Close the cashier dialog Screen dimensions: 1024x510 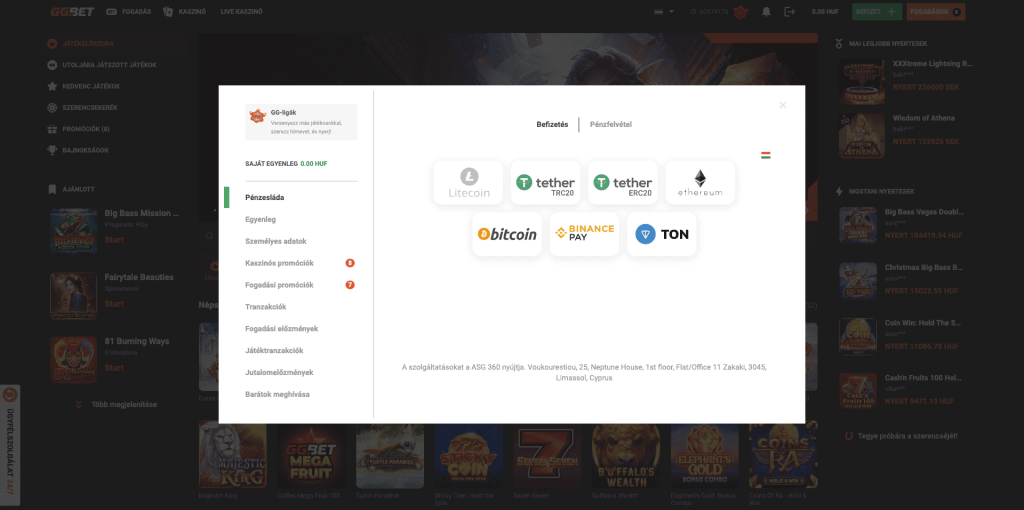pos(782,105)
